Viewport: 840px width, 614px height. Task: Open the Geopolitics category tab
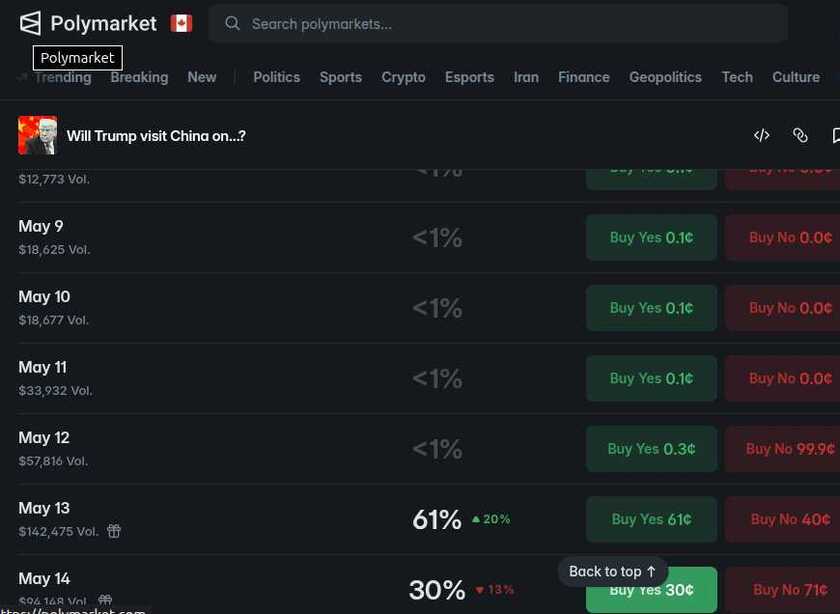pos(665,77)
